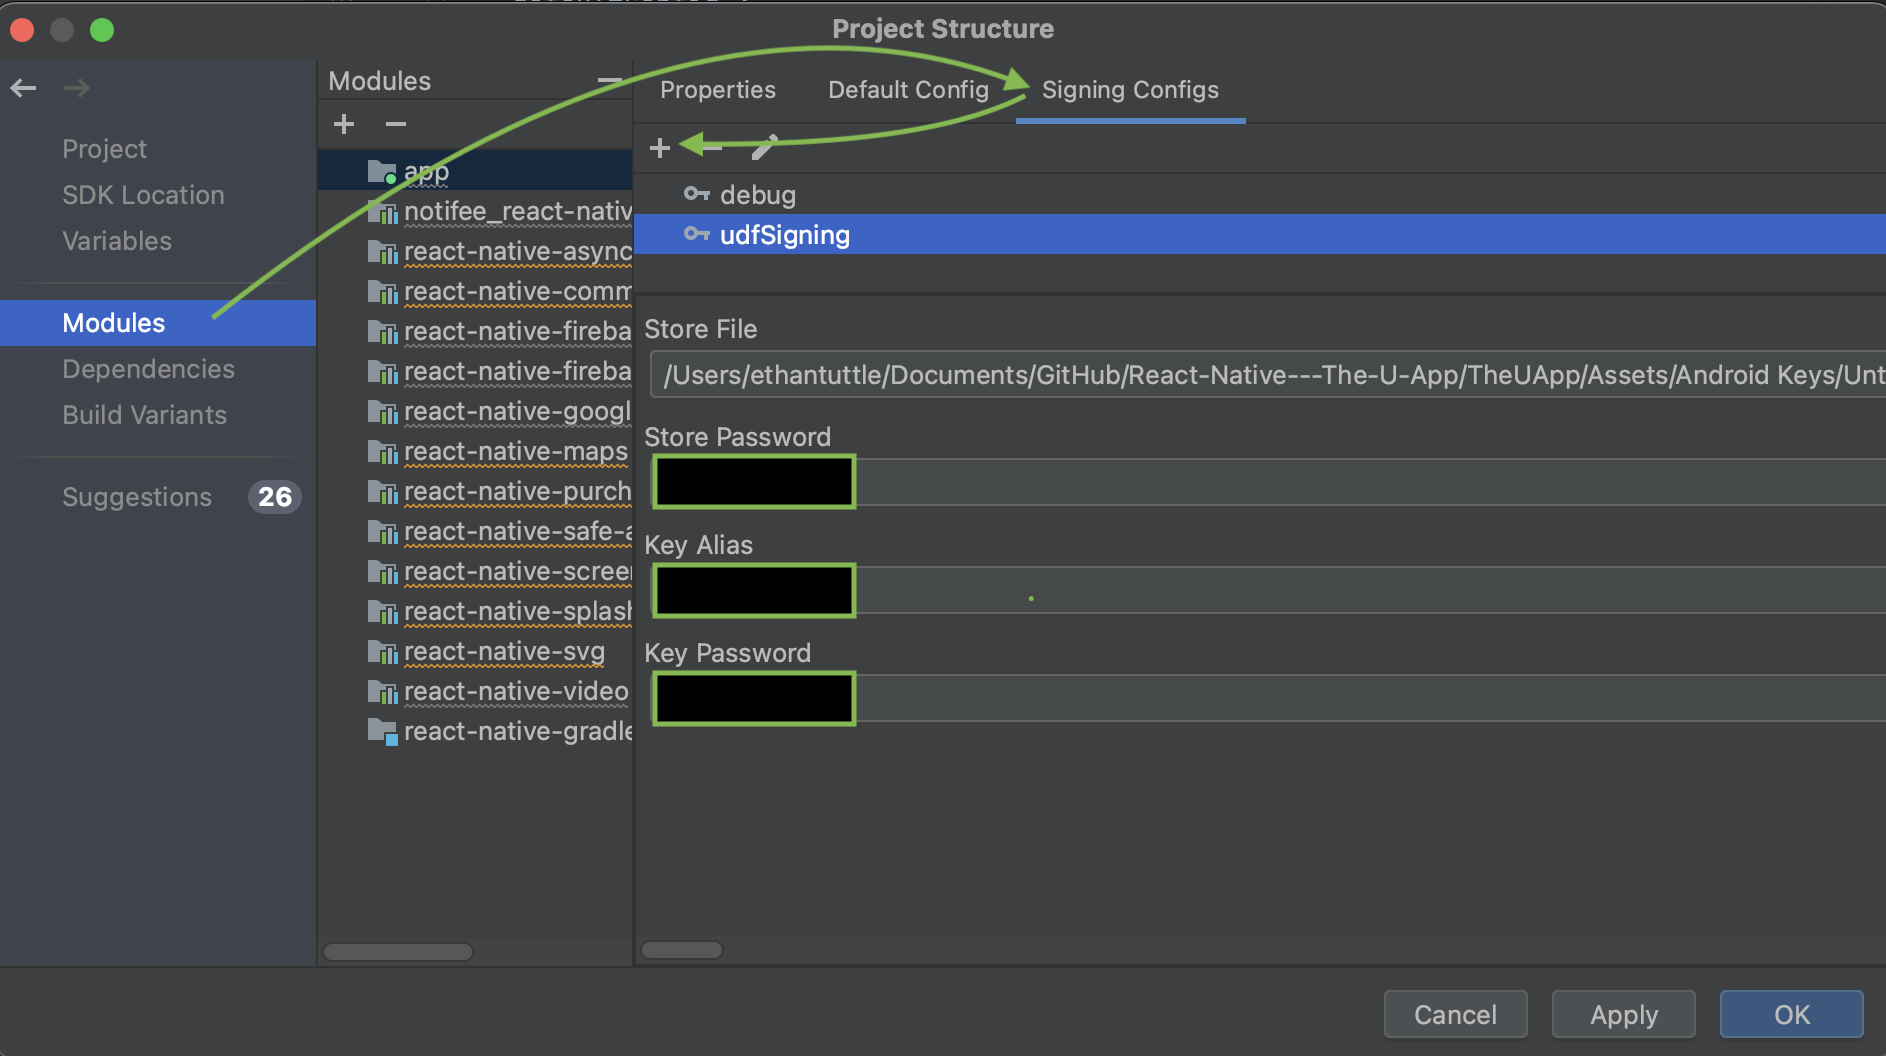This screenshot has width=1886, height=1056.
Task: Edit signing config with pencil icon
Action: click(764, 148)
